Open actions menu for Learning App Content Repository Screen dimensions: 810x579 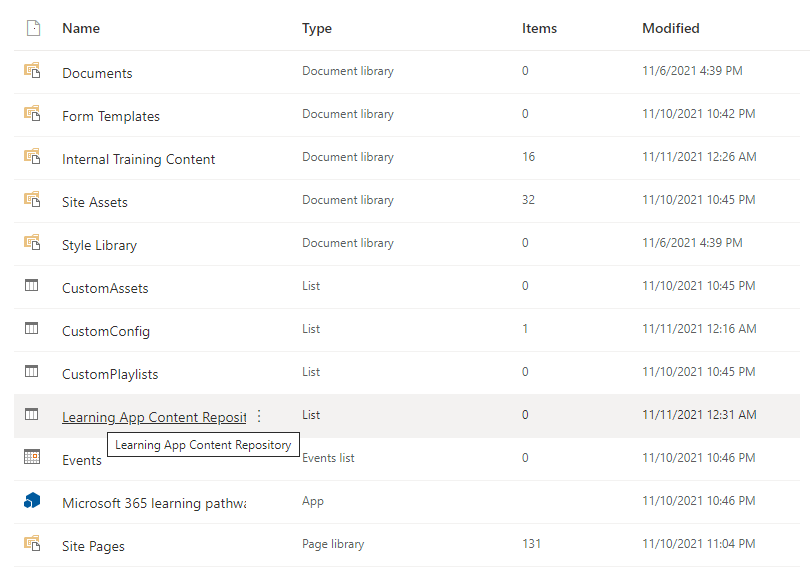pyautogui.click(x=259, y=416)
